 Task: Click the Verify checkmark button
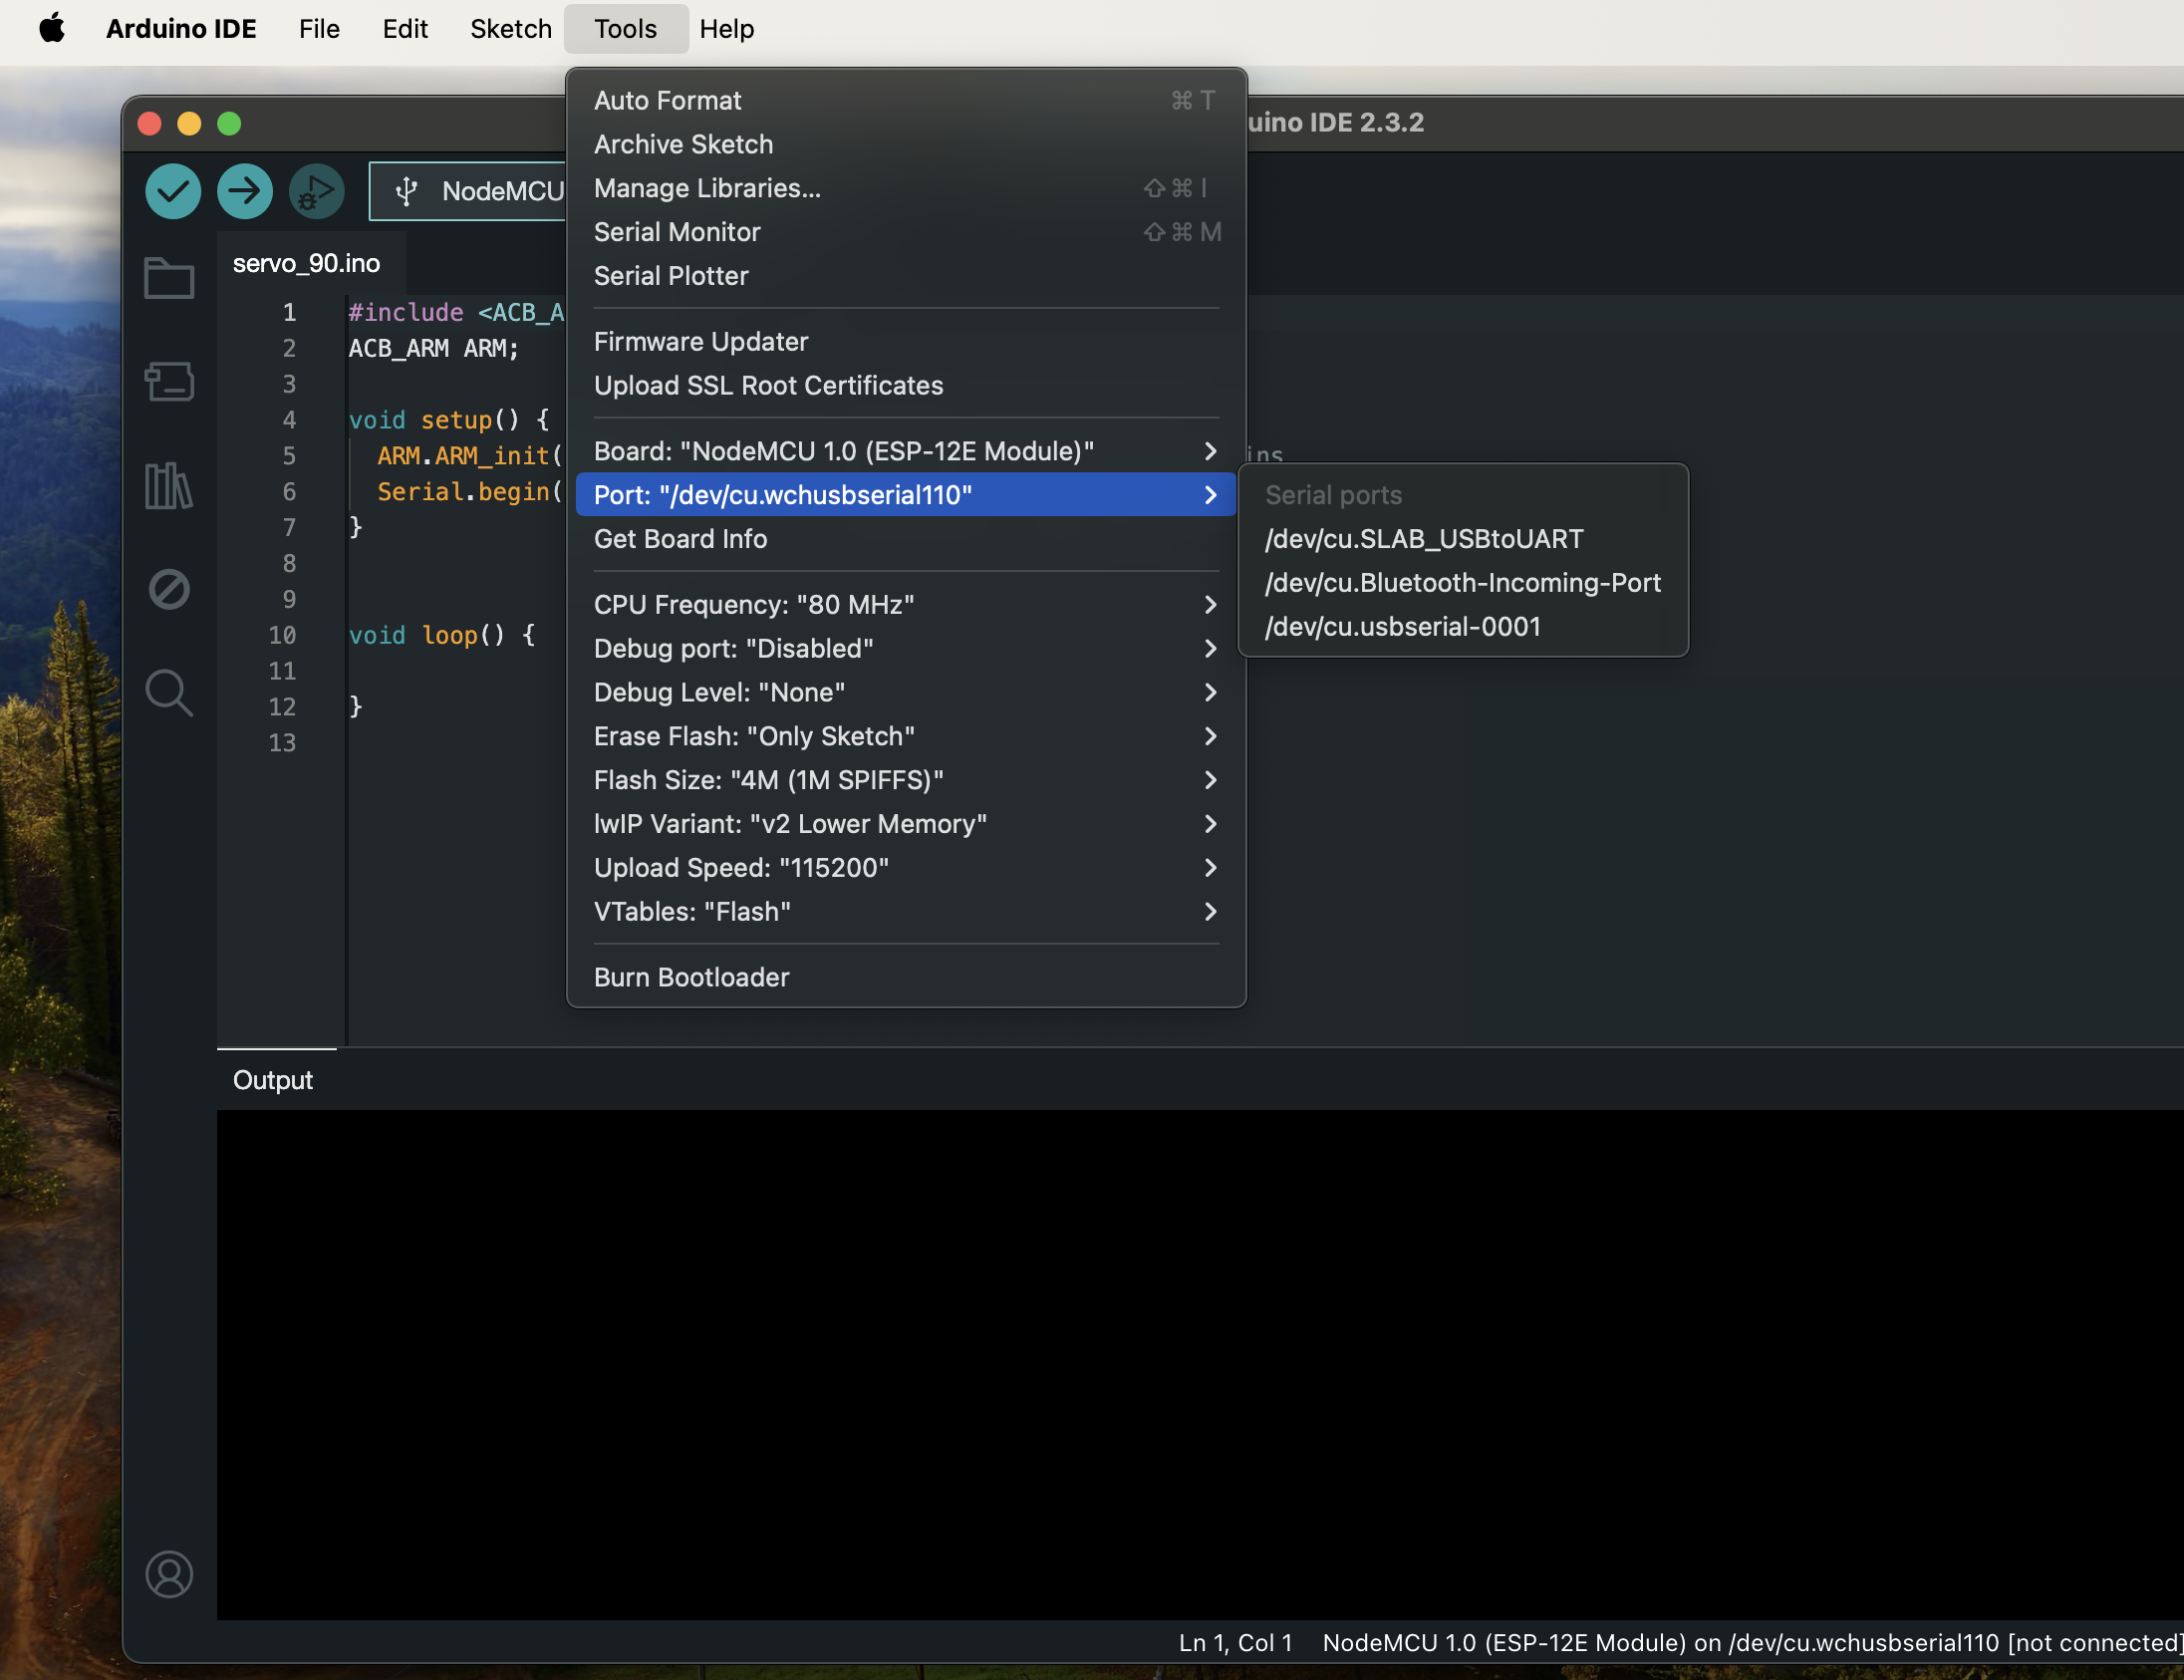click(x=173, y=191)
